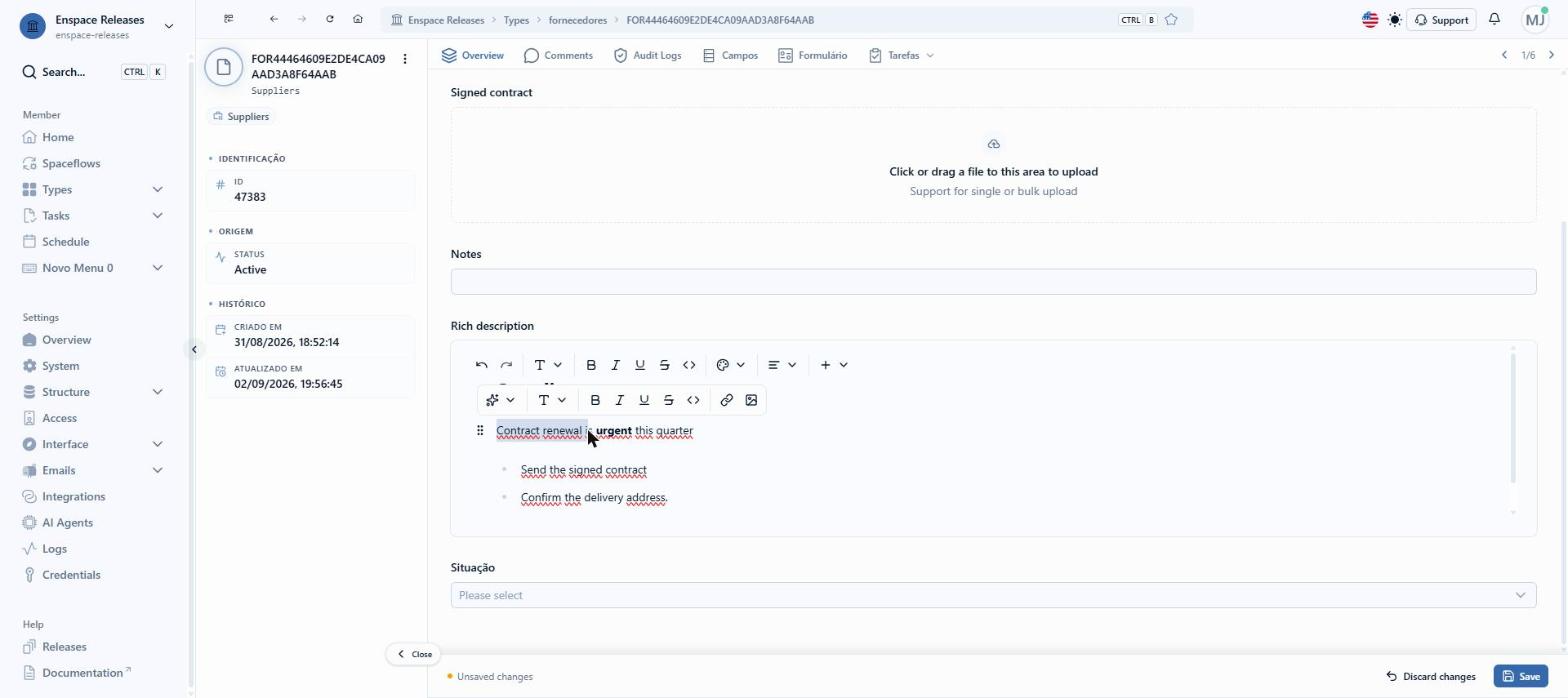Image resolution: width=1568 pixels, height=698 pixels.
Task: Add page to favorites with star icon
Action: click(x=1171, y=20)
